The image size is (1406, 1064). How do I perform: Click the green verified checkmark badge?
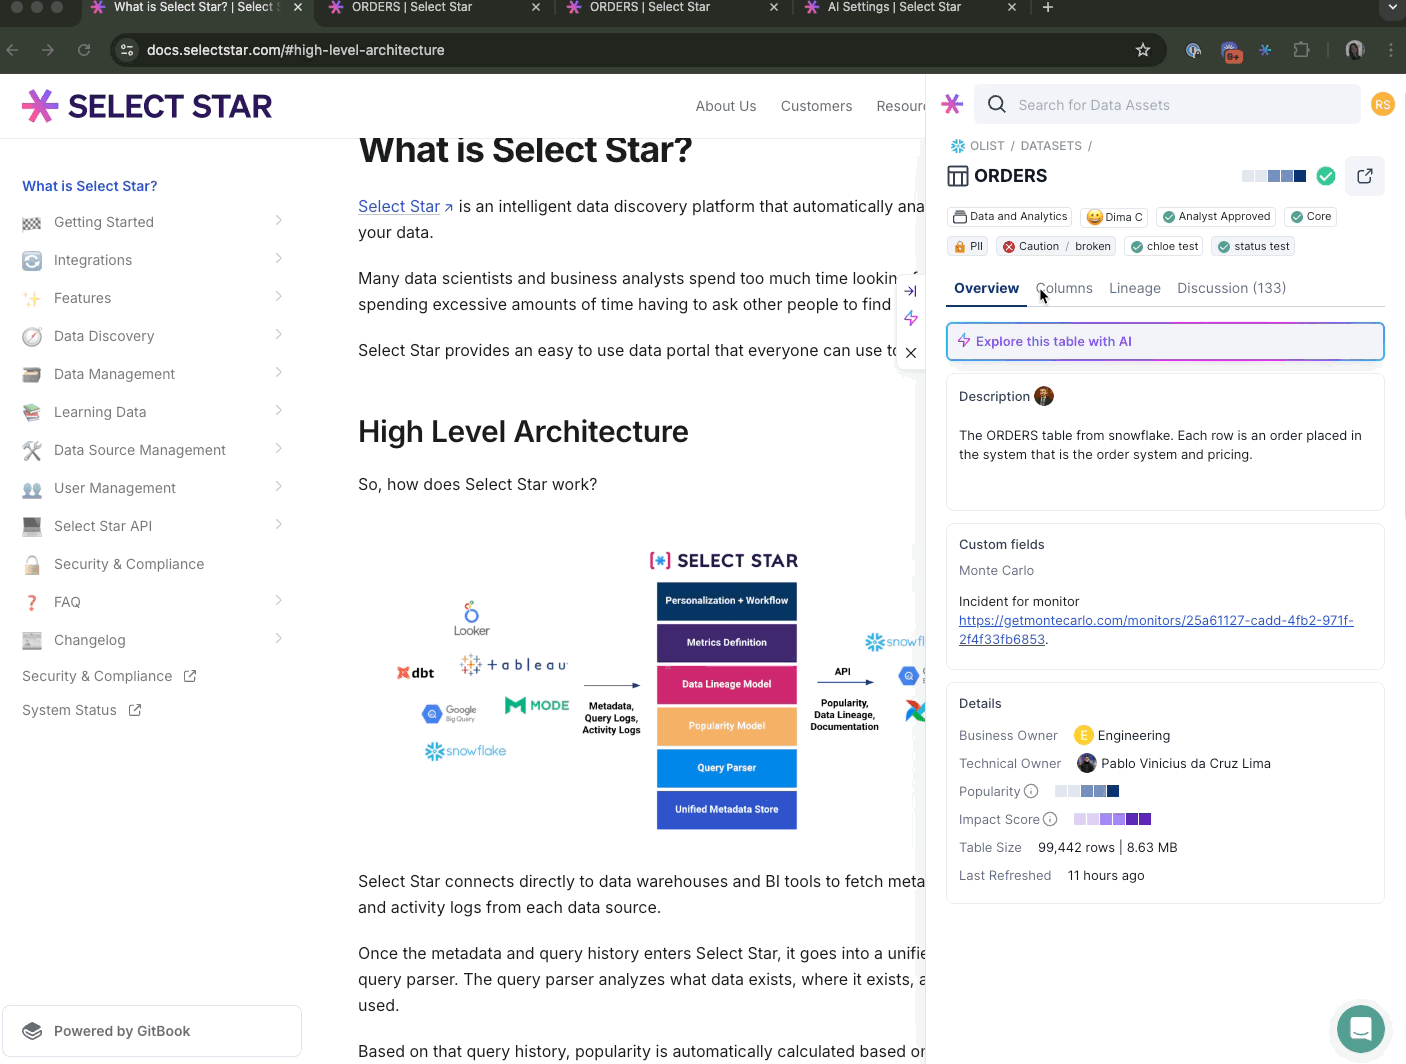pos(1326,176)
